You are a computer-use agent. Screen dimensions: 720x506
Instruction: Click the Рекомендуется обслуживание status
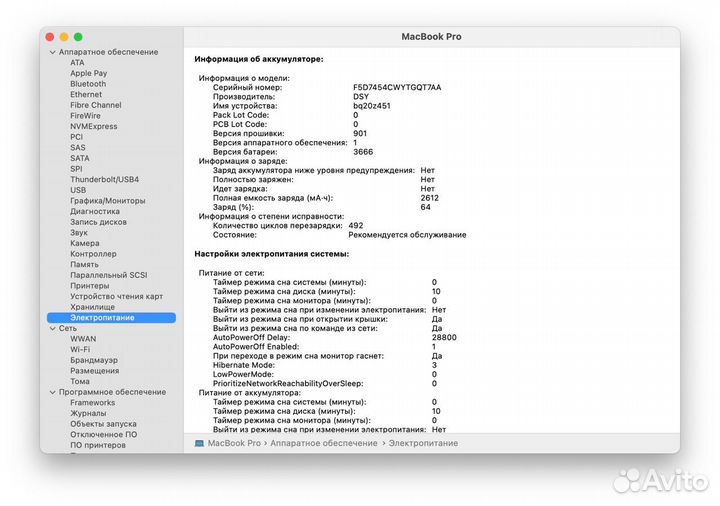pos(407,235)
